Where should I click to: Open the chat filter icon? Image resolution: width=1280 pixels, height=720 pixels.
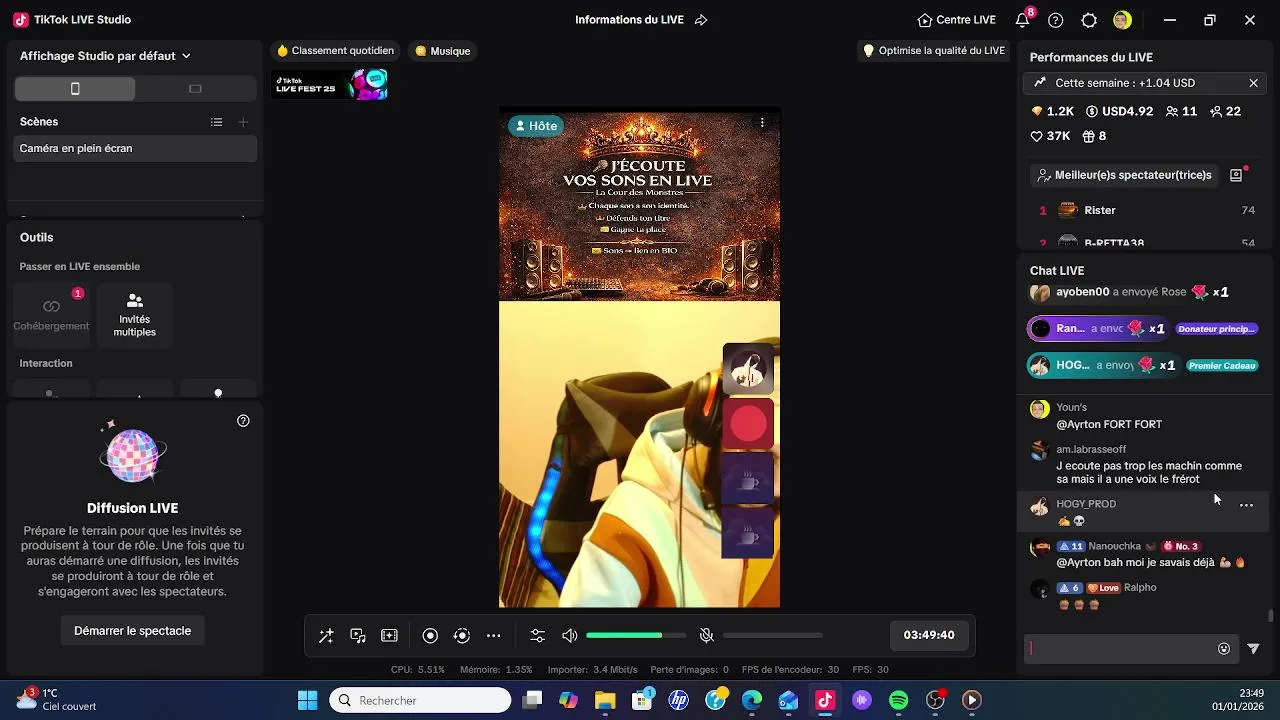pos(1253,649)
